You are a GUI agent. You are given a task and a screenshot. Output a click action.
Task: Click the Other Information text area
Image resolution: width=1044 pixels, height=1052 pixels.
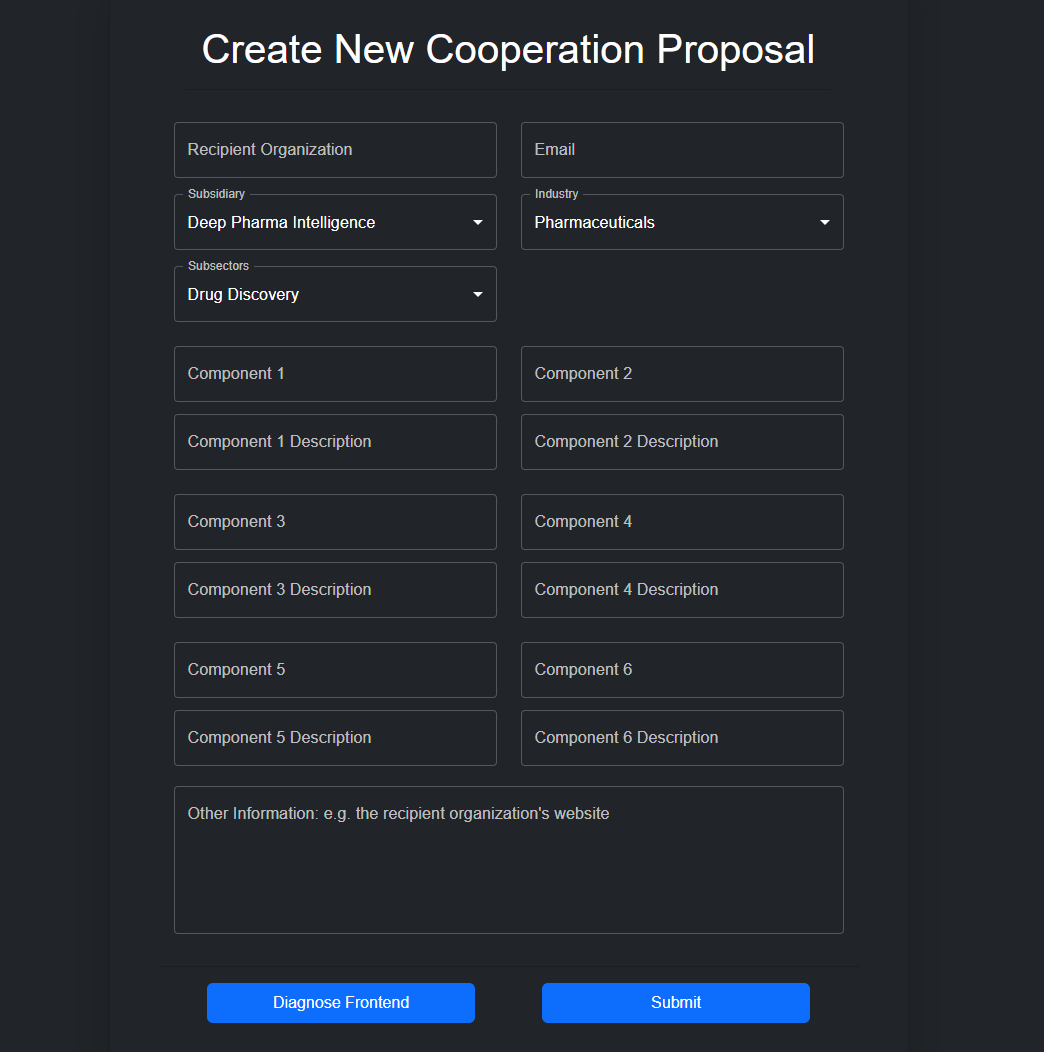pyautogui.click(x=508, y=860)
